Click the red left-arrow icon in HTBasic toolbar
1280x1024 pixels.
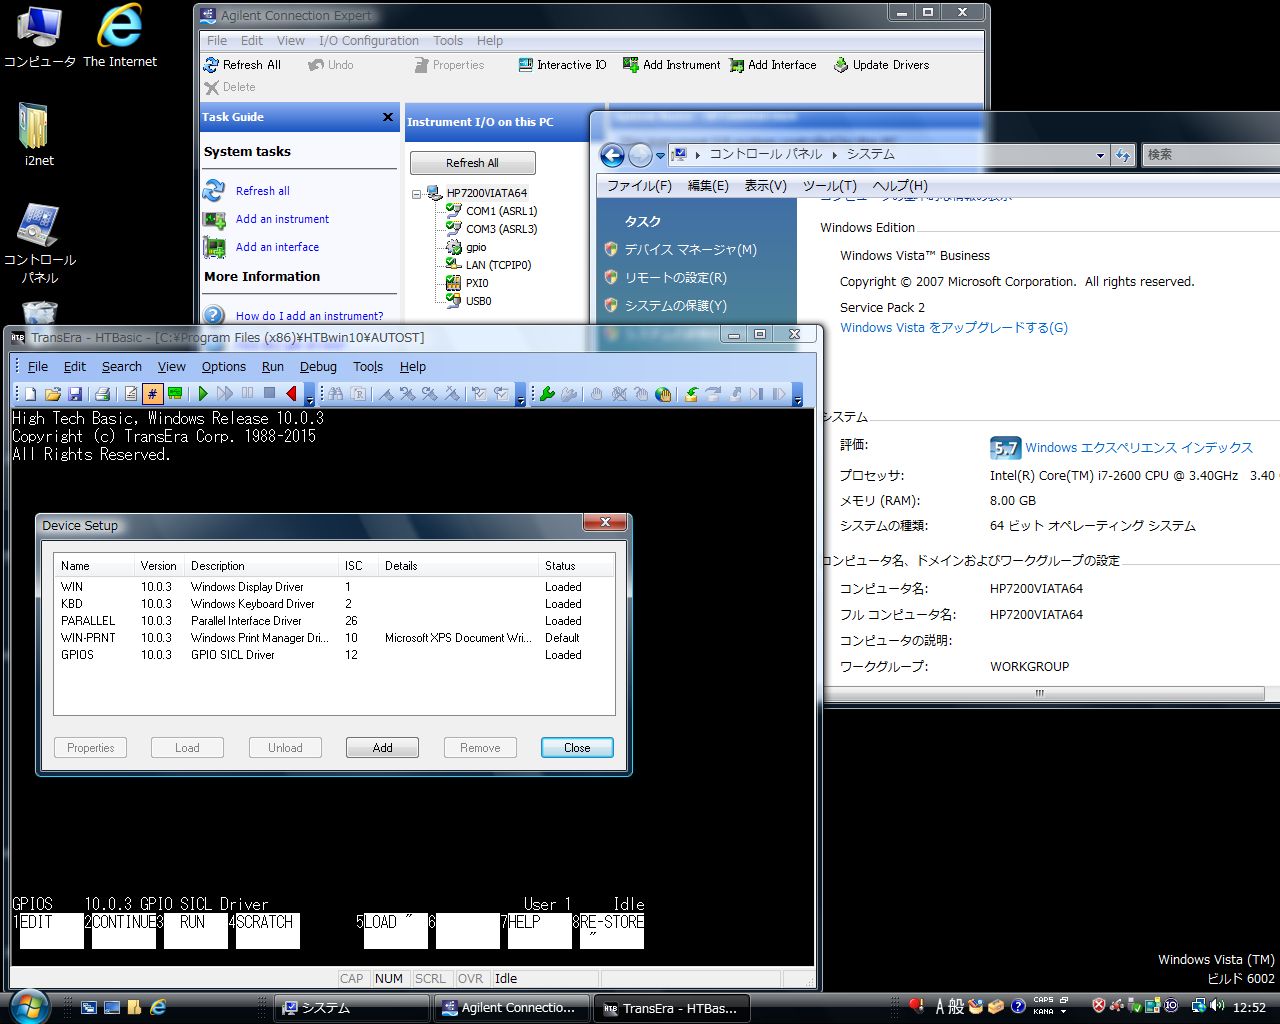[x=291, y=394]
